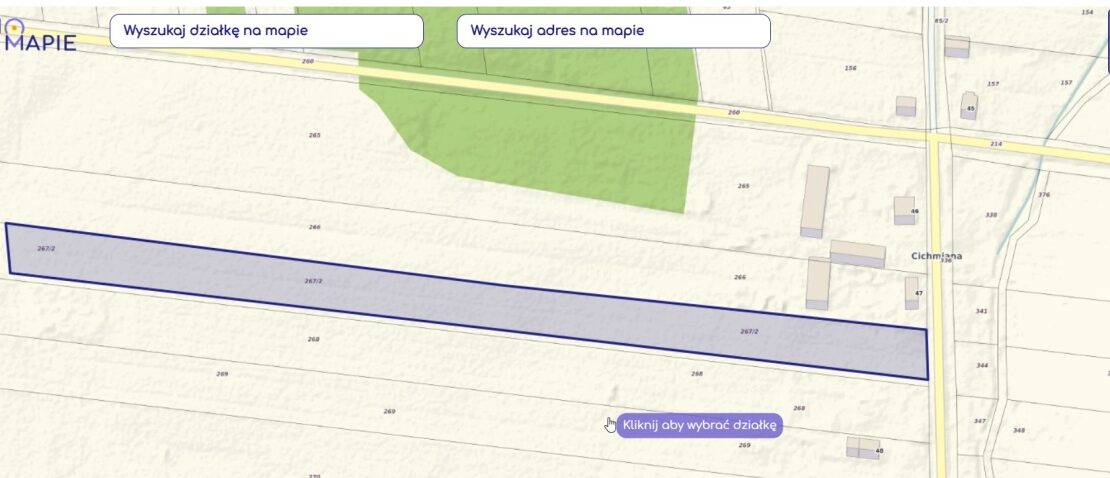Image resolution: width=1110 pixels, height=478 pixels.
Task: Select parcel 376 near the stream
Action: [1043, 195]
